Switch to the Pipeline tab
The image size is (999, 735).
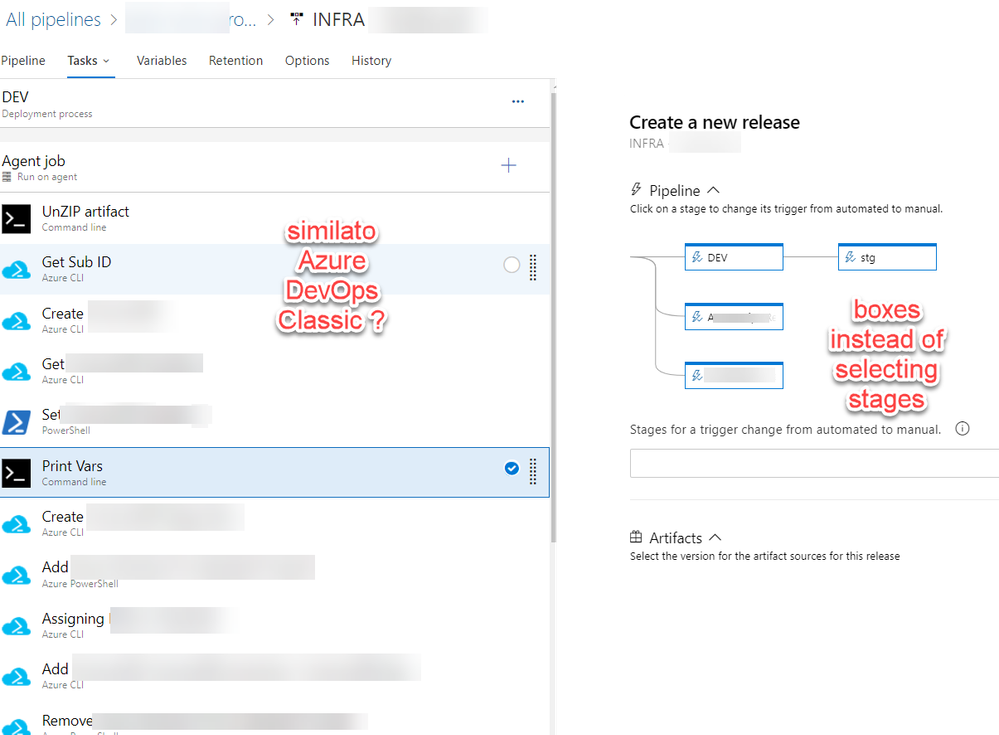click(x=23, y=61)
